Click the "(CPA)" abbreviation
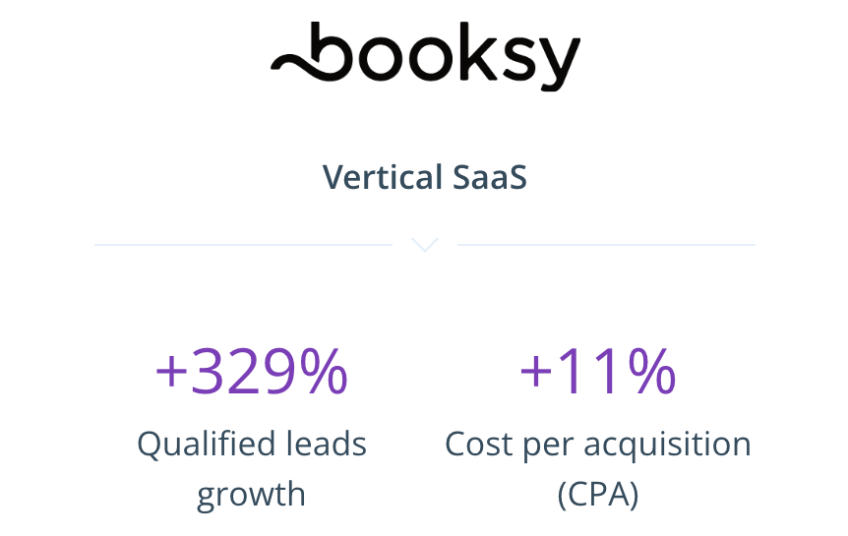Screen dimensions: 848x536 pyautogui.click(x=598, y=494)
